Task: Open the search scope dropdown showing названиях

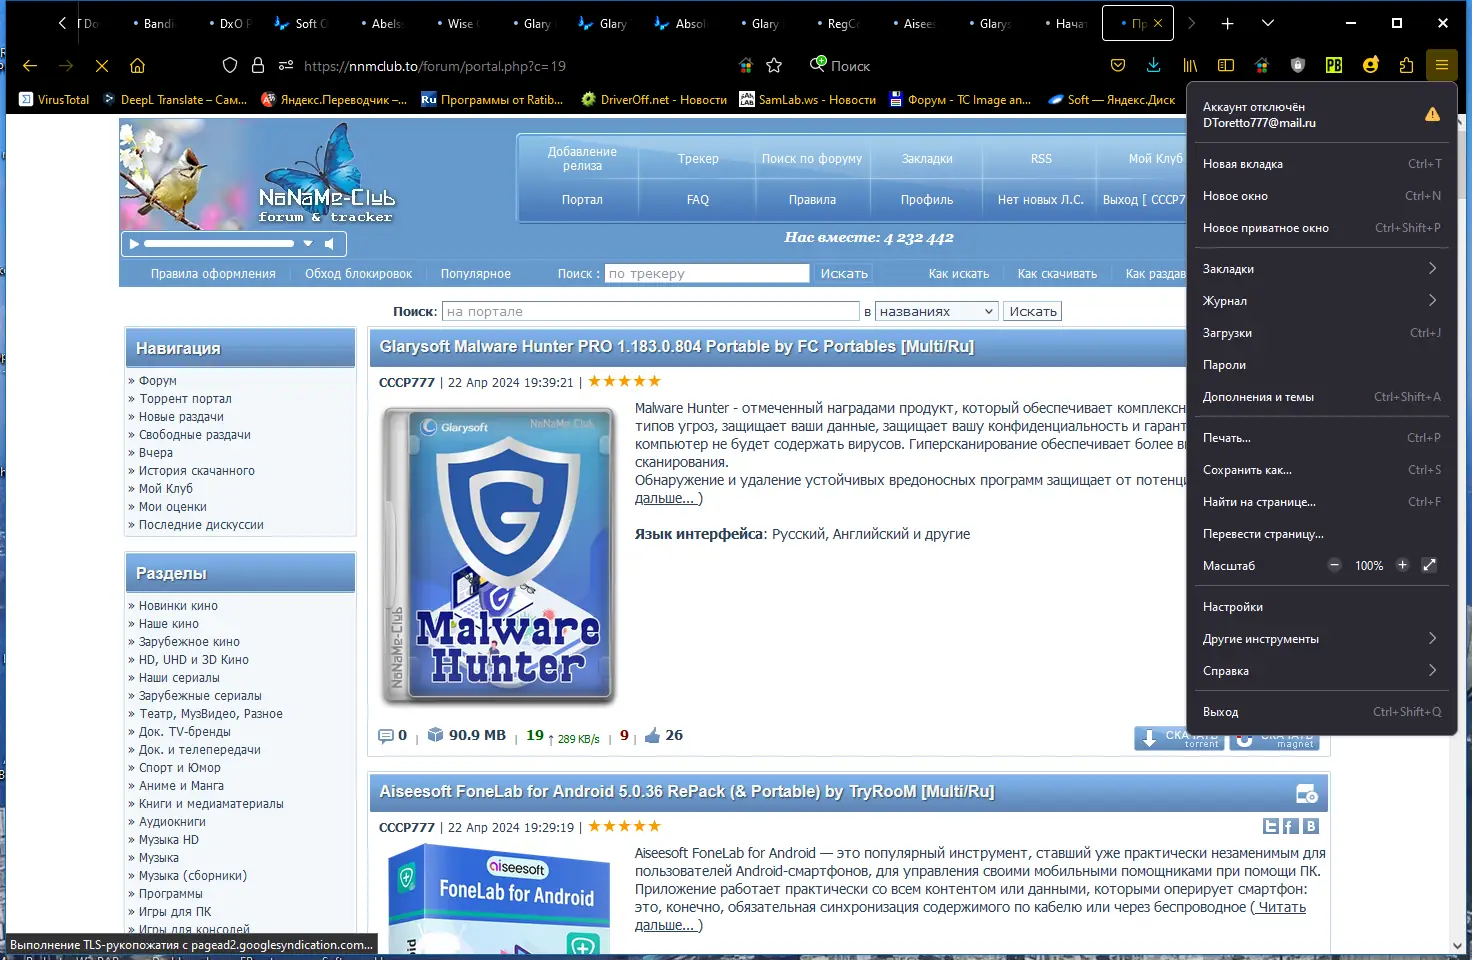Action: [936, 312]
